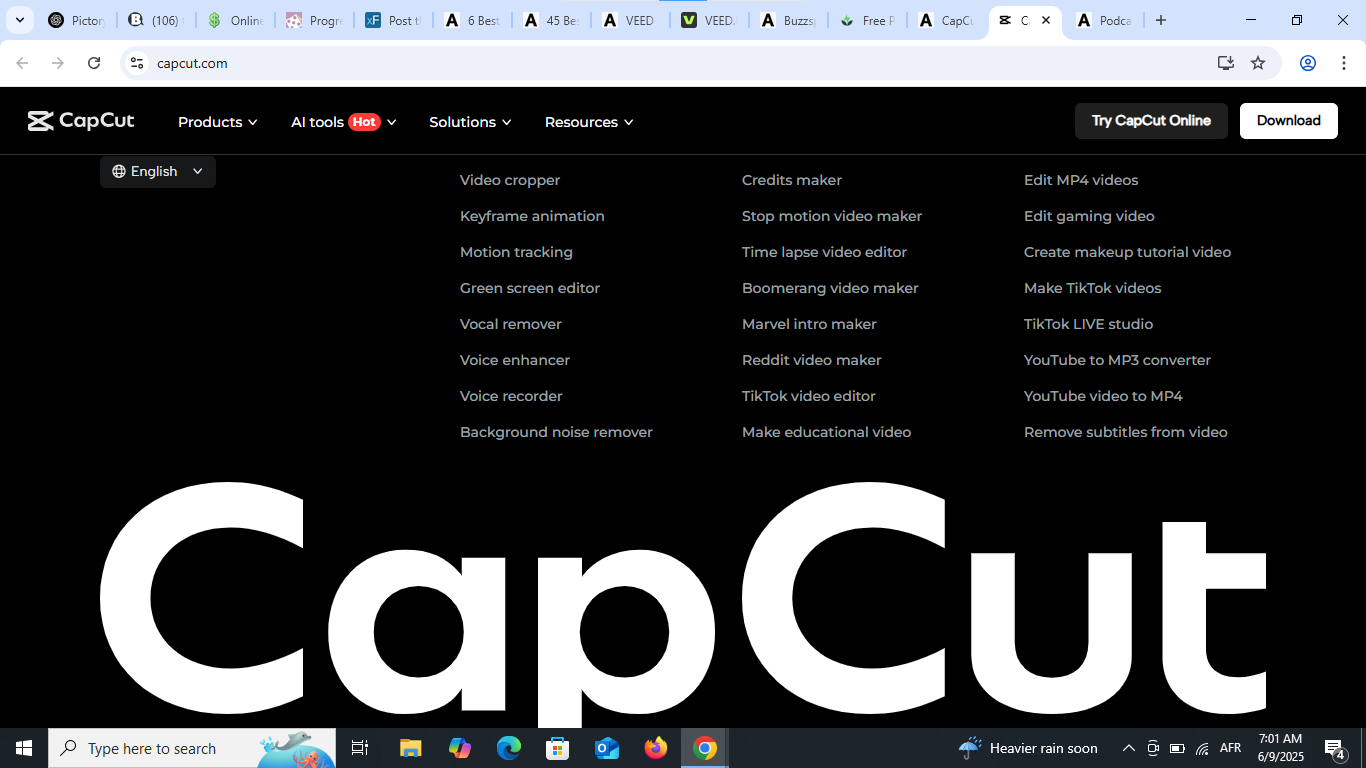
Task: Open Time lapse video editor link
Action: [x=825, y=252]
